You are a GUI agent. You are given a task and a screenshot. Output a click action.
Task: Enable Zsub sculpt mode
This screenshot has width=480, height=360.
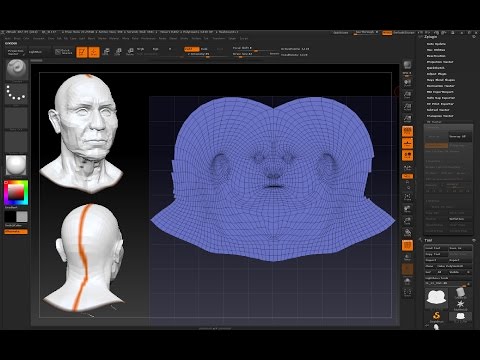204,49
